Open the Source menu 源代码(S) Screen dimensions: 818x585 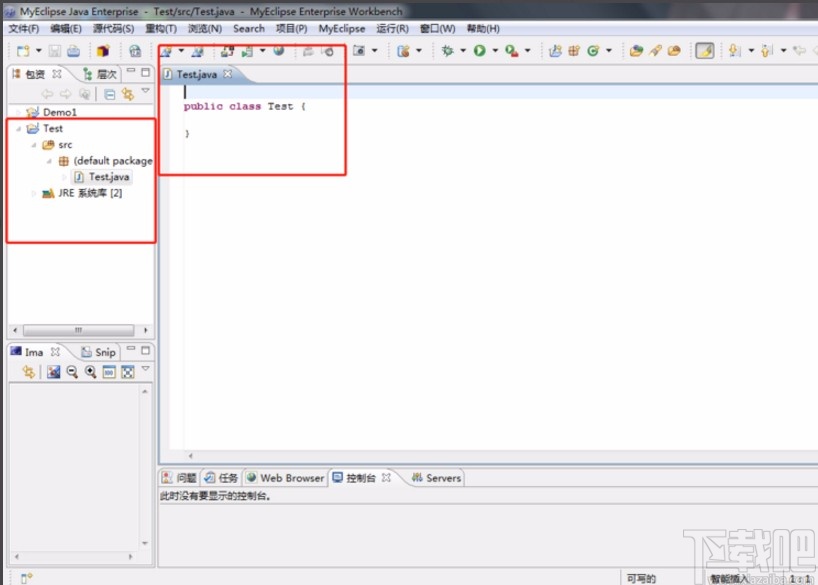(113, 29)
